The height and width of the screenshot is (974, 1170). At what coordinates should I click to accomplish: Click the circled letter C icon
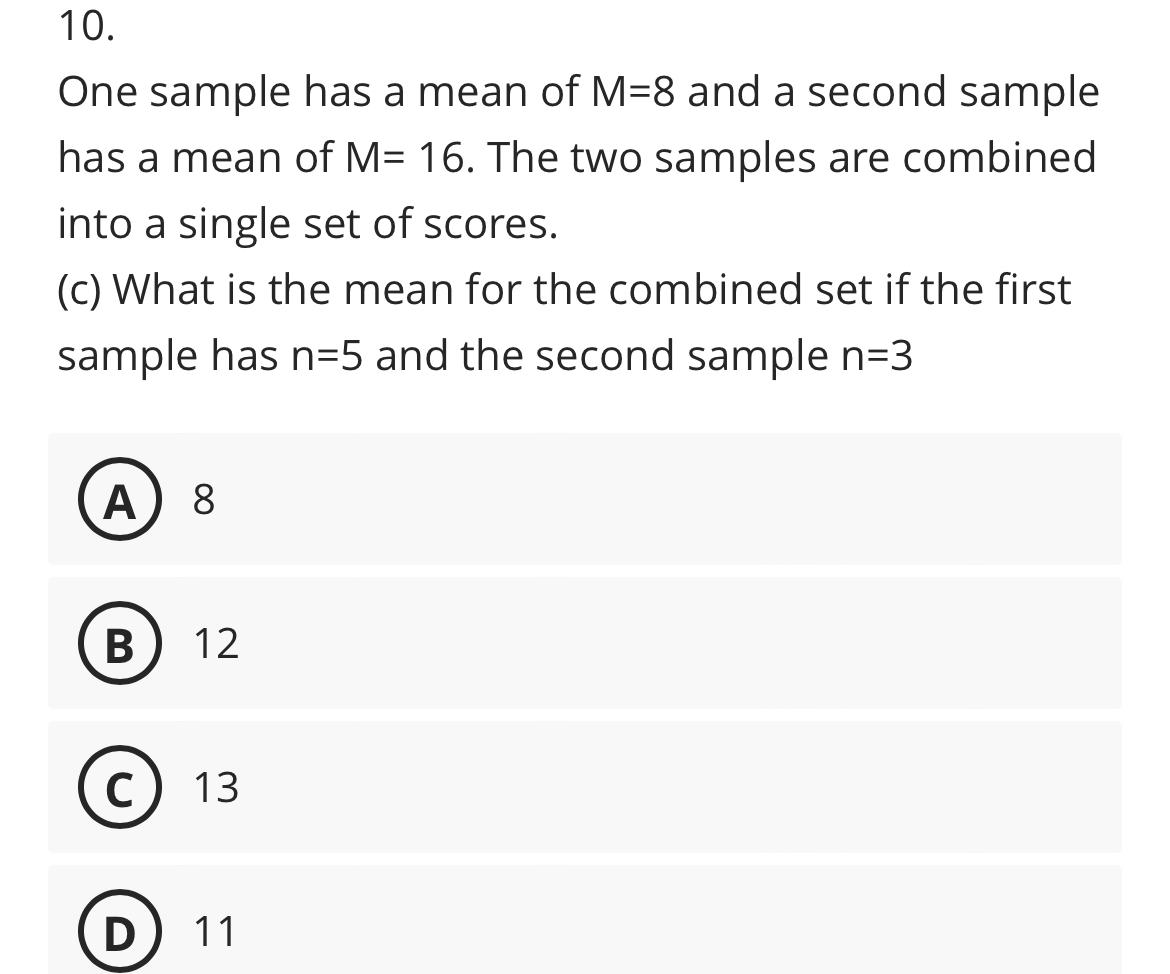click(x=117, y=788)
